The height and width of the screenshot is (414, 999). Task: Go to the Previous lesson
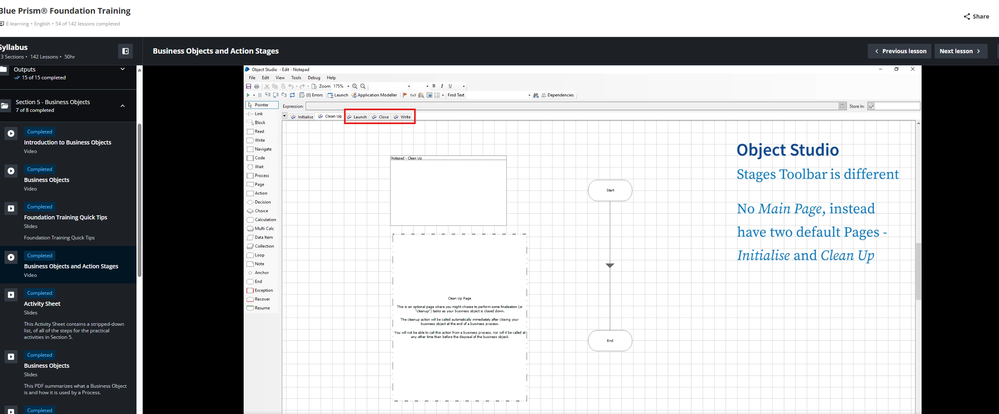(900, 51)
